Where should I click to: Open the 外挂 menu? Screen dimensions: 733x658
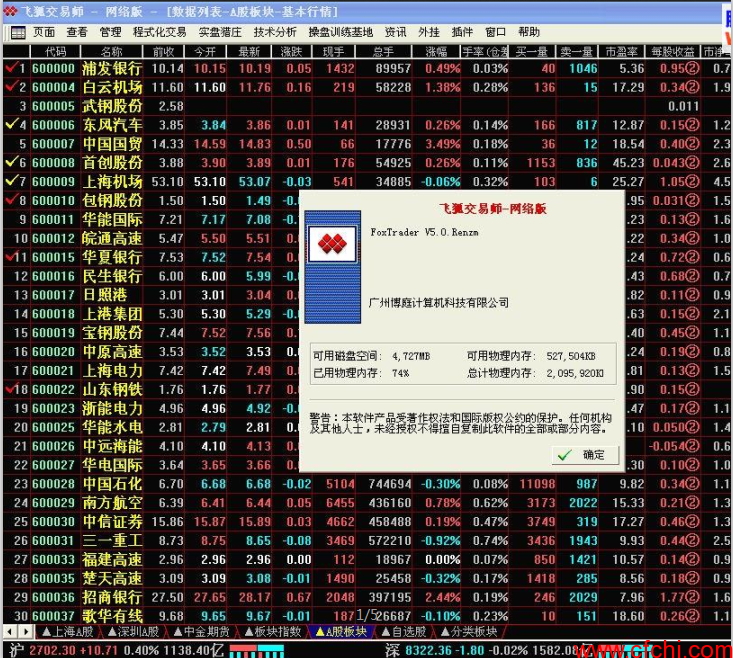429,32
